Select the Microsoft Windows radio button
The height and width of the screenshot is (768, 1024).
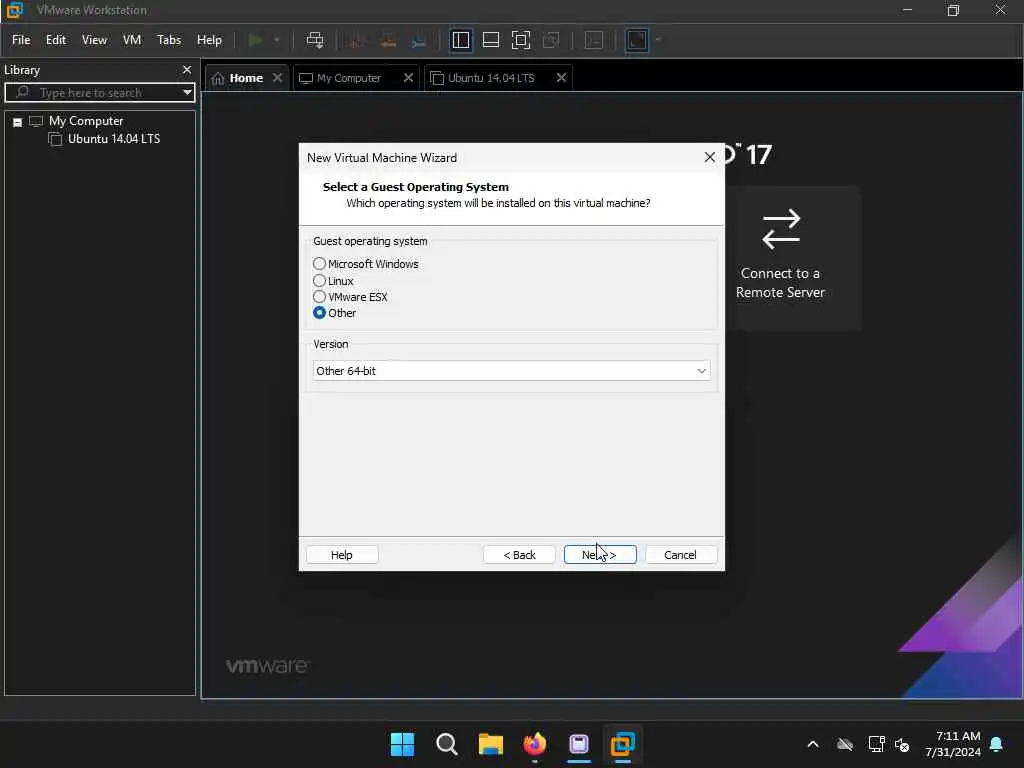coord(319,264)
